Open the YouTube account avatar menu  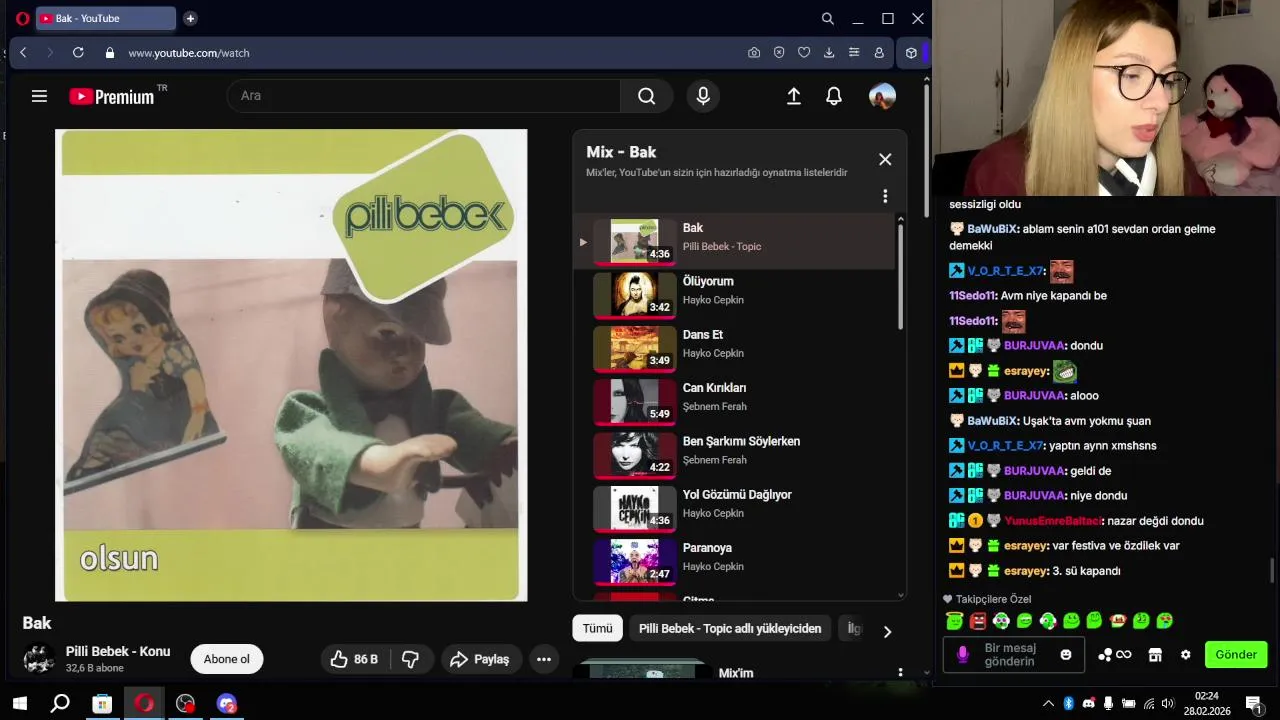click(882, 96)
